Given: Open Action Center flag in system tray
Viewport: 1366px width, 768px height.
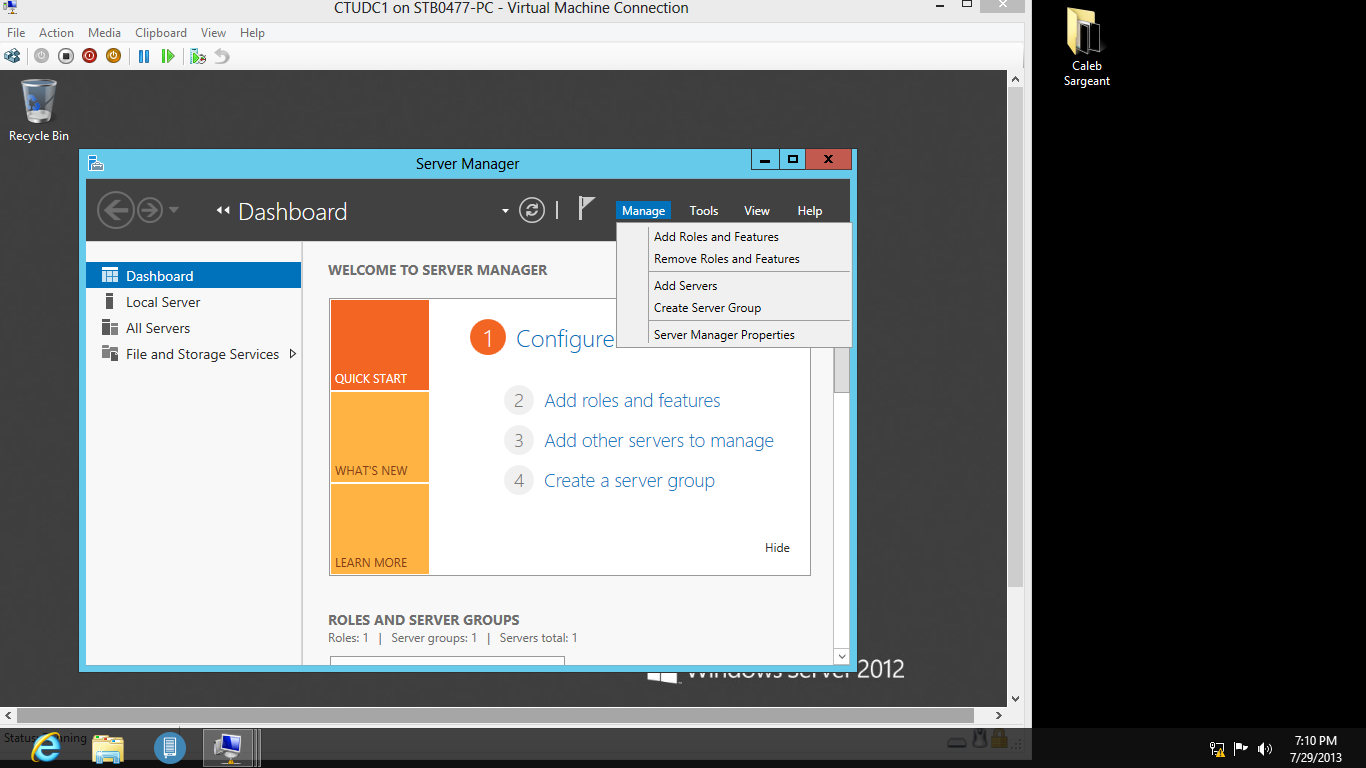Looking at the screenshot, I should [1241, 748].
